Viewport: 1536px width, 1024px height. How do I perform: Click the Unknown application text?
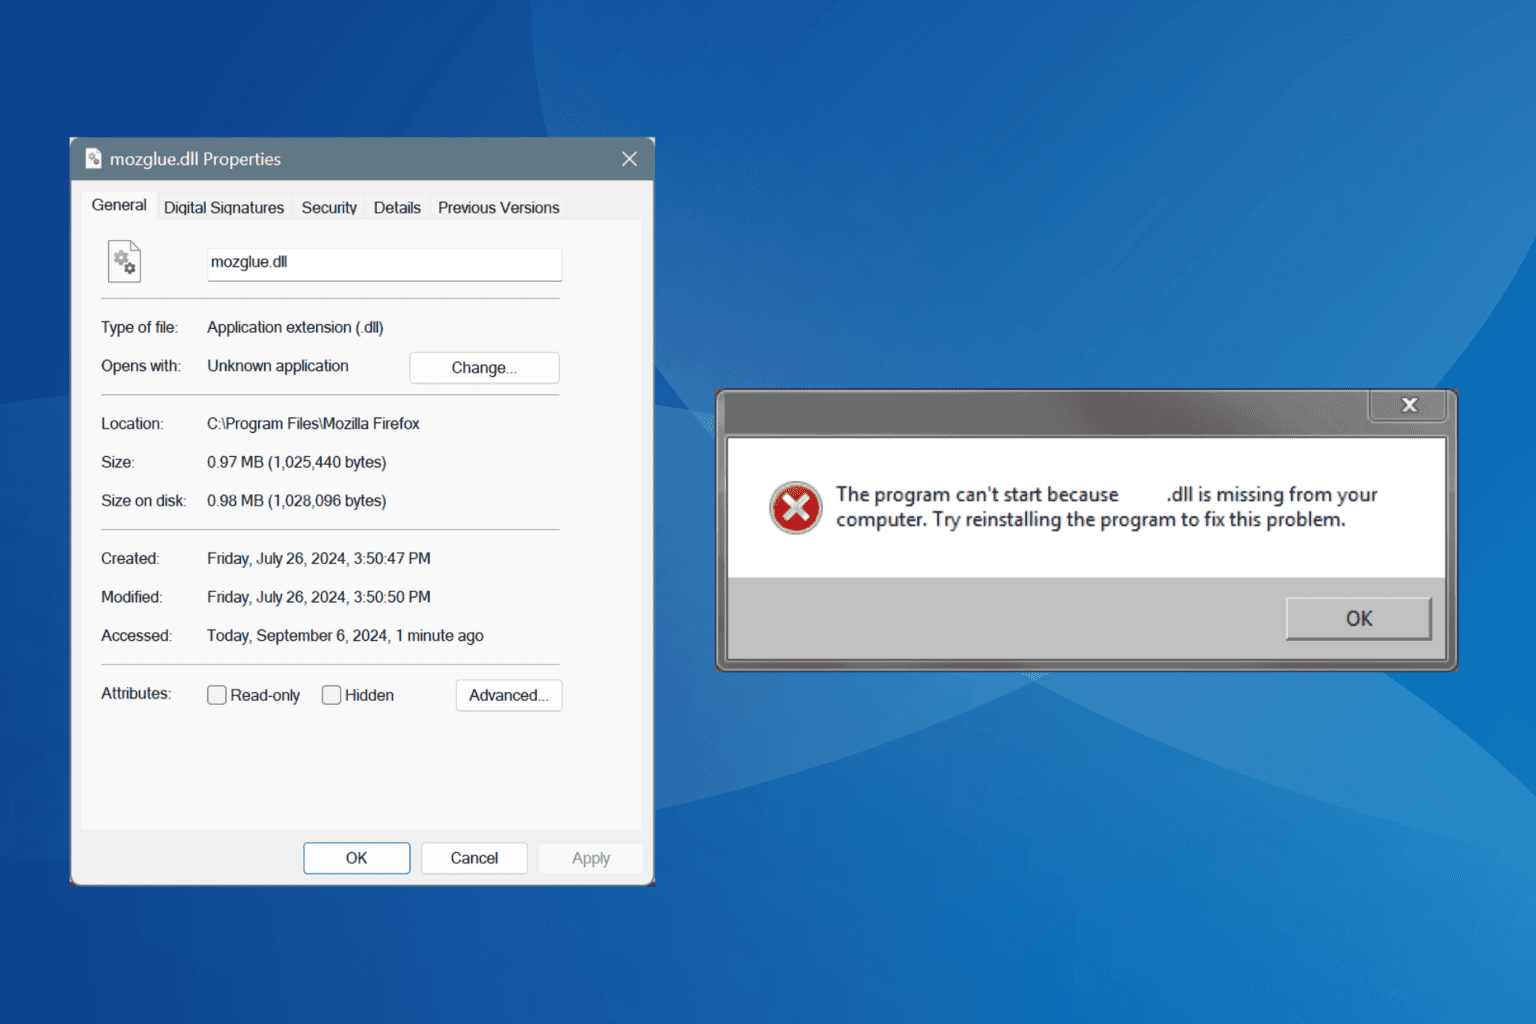(278, 366)
